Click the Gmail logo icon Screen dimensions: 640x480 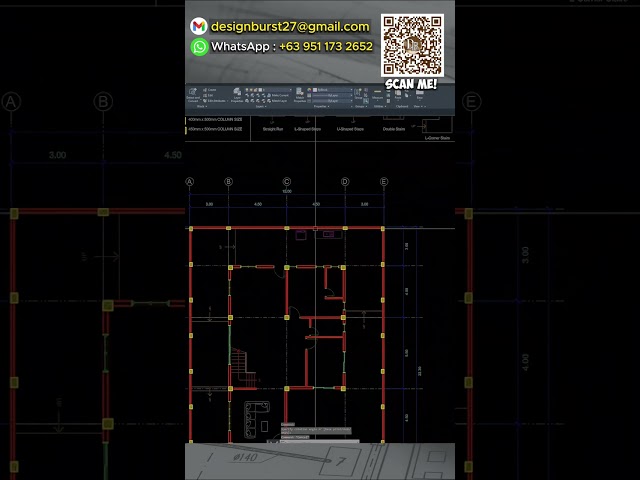click(x=199, y=26)
